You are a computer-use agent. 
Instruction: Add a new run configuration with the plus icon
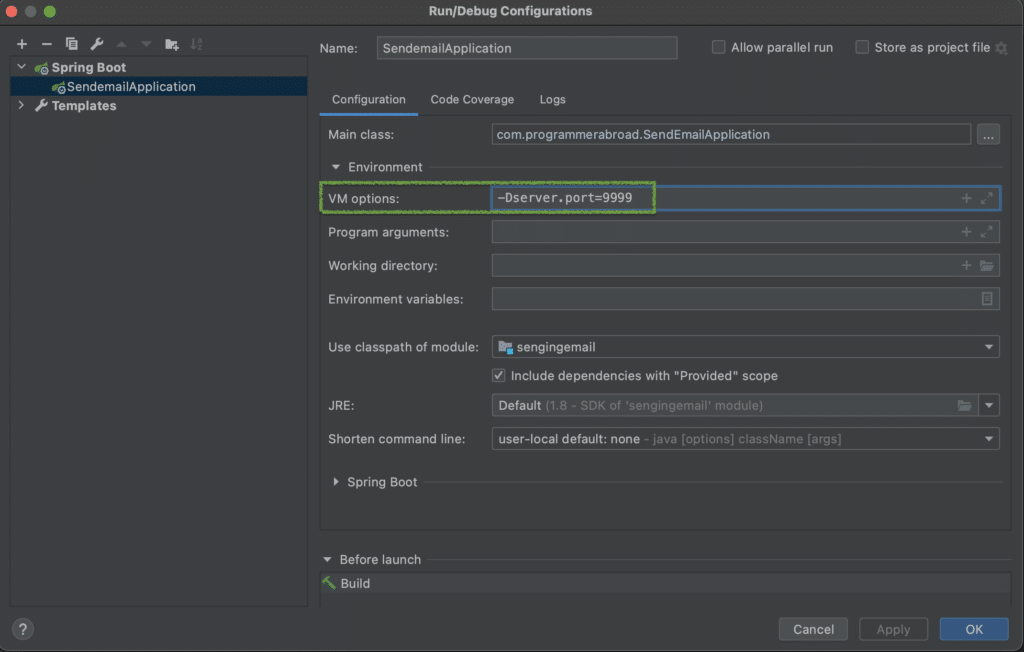pos(21,44)
